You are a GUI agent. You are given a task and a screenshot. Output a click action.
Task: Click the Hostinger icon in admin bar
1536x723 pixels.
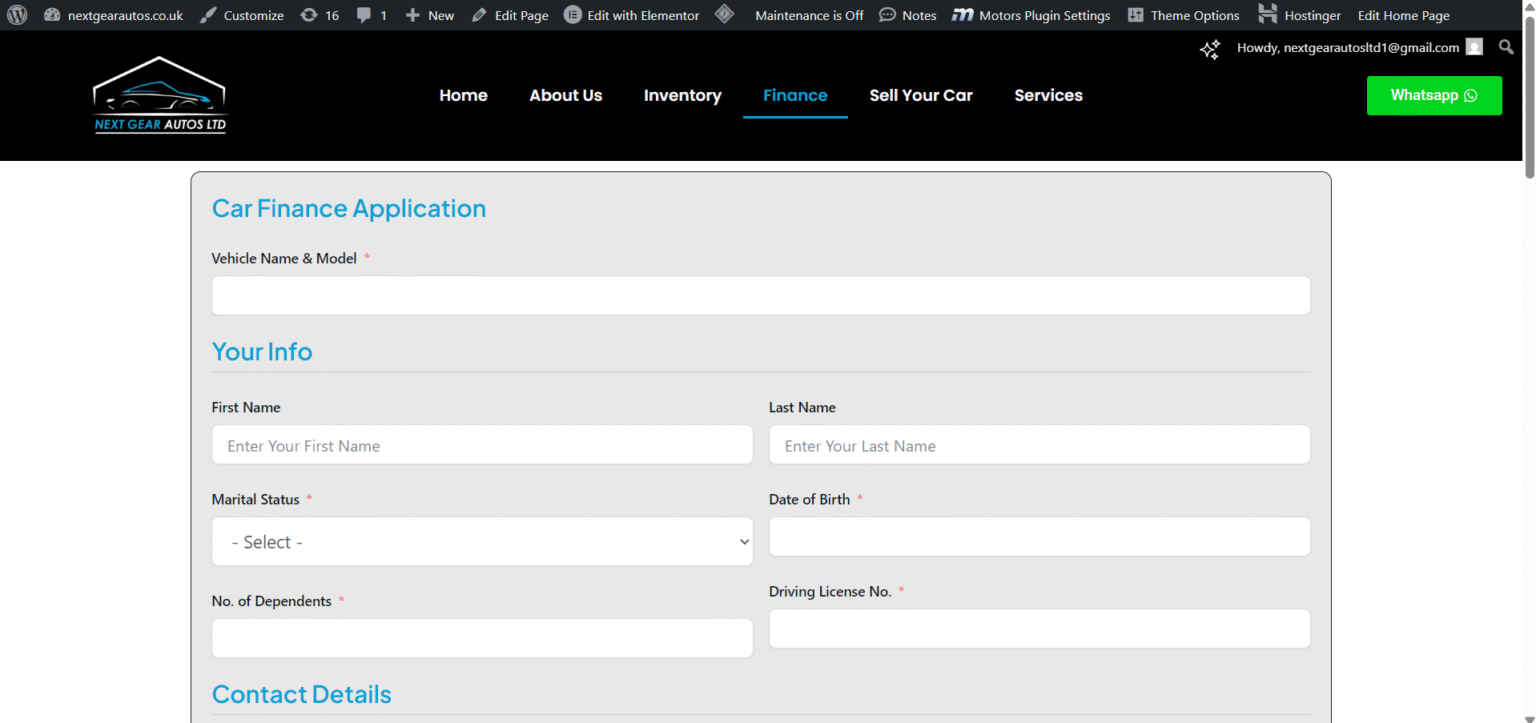1269,15
